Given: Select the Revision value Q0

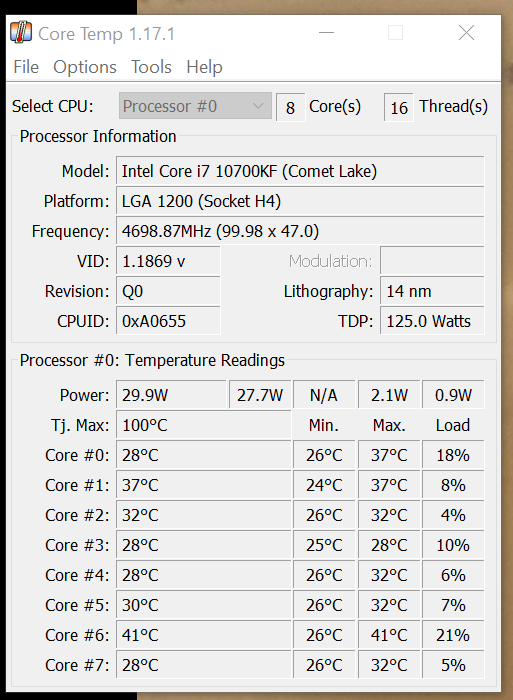Looking at the screenshot, I should click(168, 291).
